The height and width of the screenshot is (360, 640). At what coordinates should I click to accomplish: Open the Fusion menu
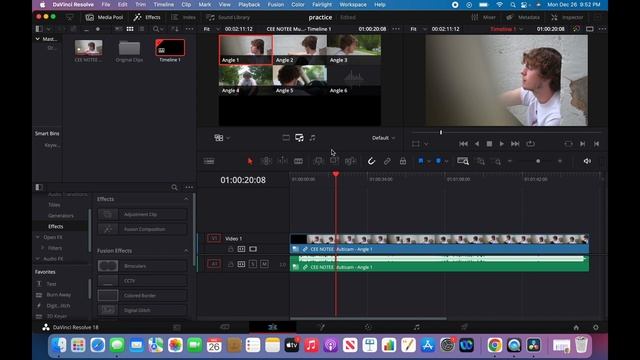click(276, 4)
